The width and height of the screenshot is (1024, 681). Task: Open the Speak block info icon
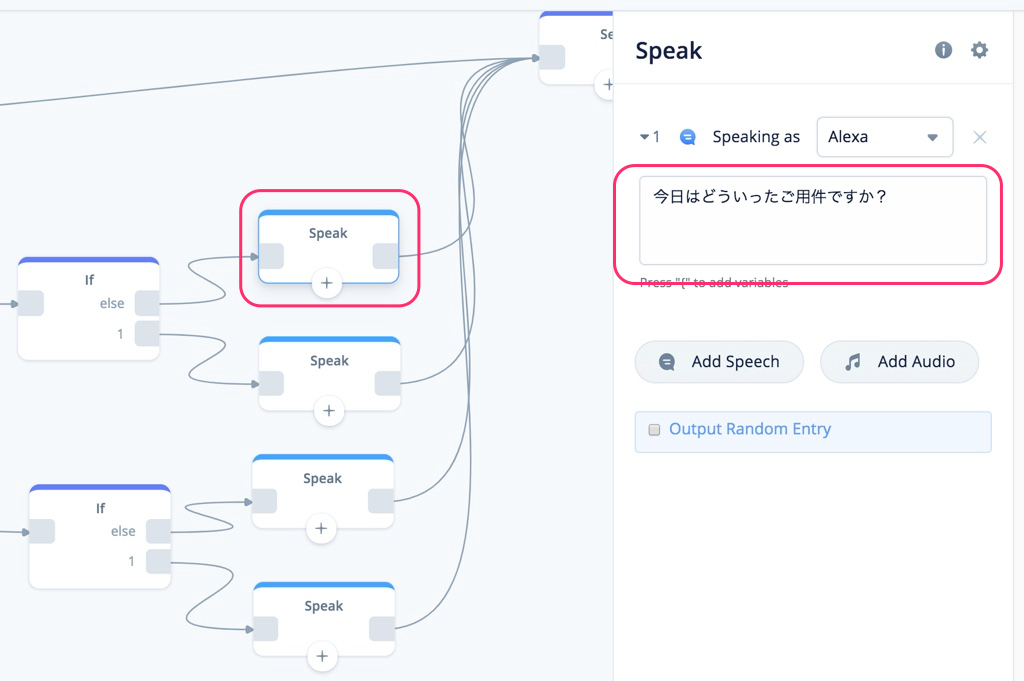[943, 50]
